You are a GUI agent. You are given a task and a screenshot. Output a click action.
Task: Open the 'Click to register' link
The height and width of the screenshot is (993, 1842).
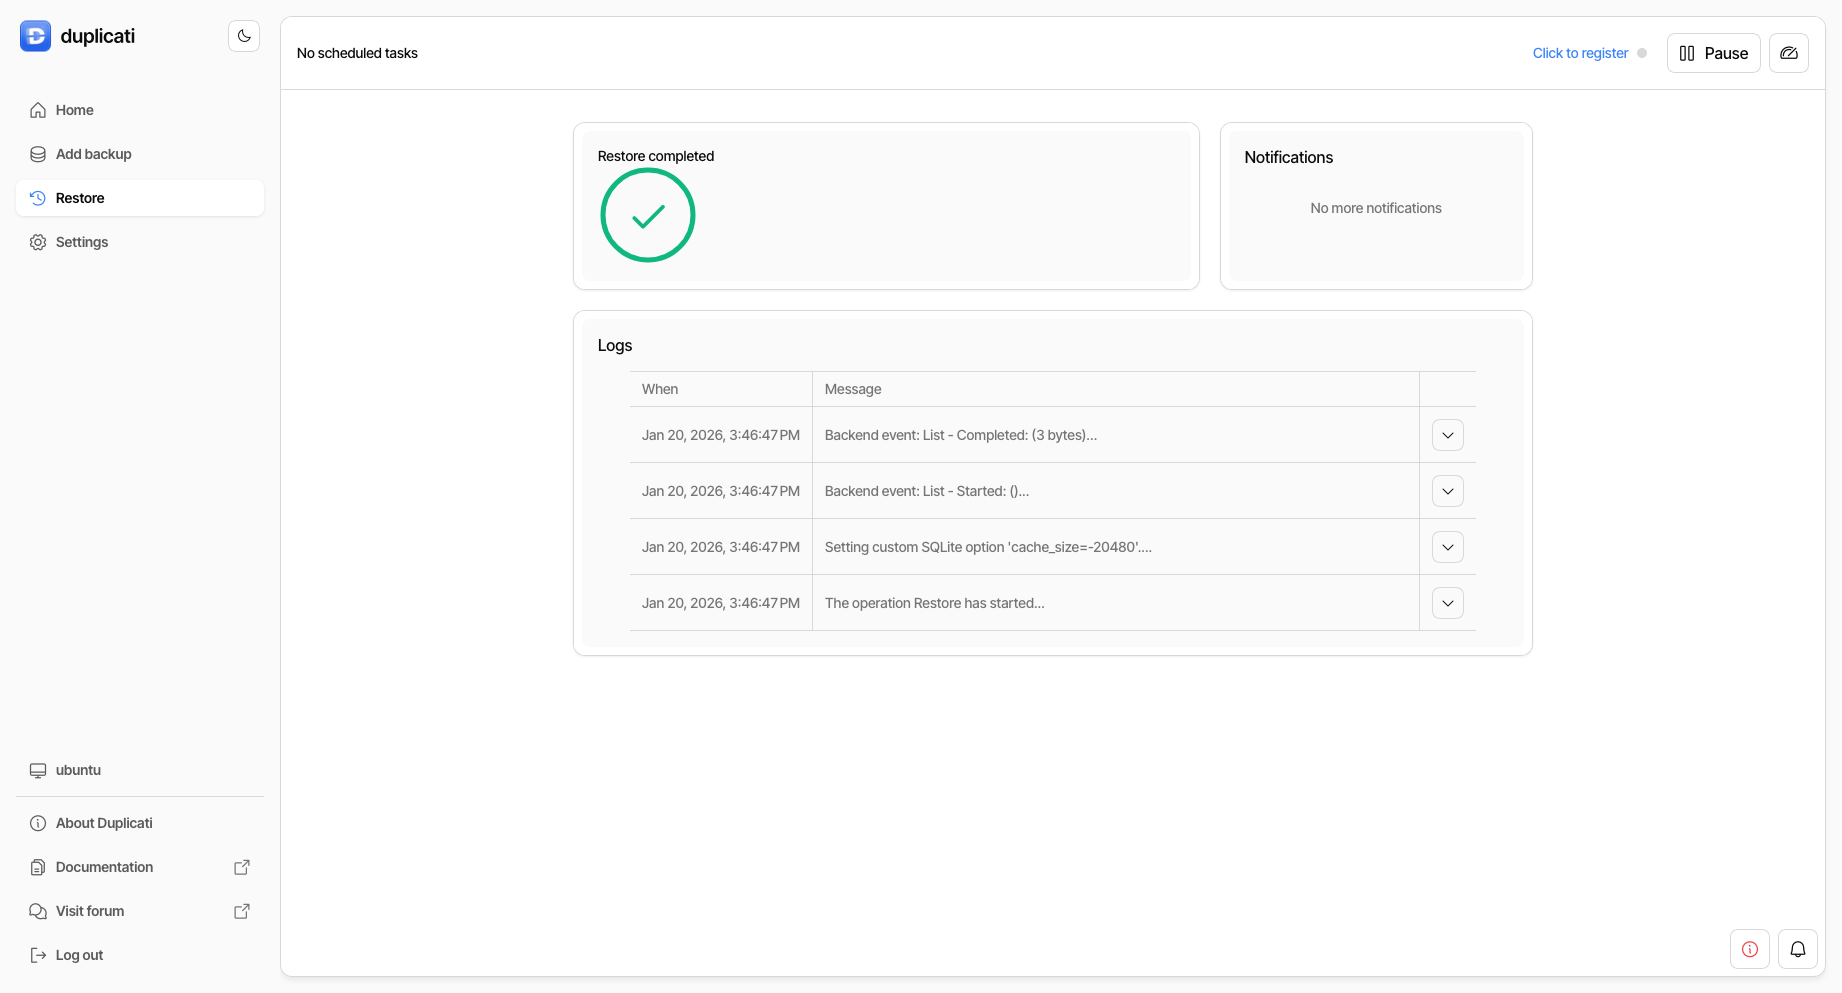point(1580,52)
